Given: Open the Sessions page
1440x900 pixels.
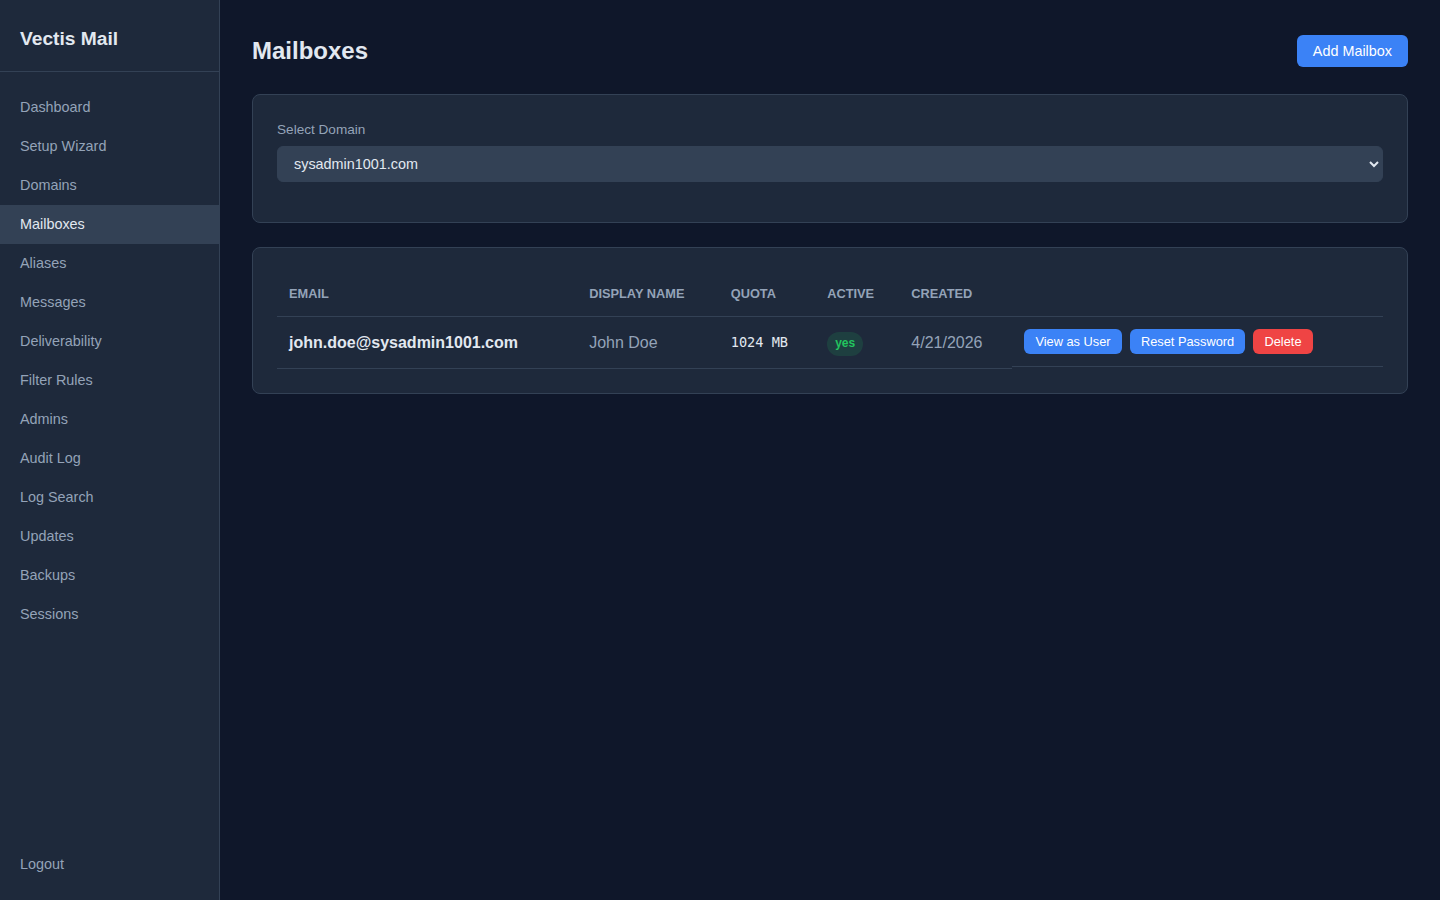Looking at the screenshot, I should coord(109,614).
